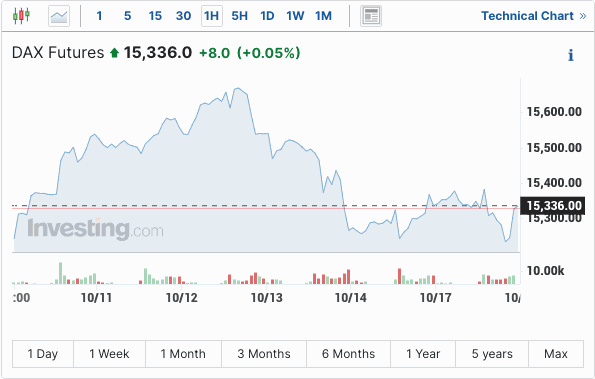Click the DAX Futures title
Image resolution: width=595 pixels, height=379 pixels.
click(58, 52)
